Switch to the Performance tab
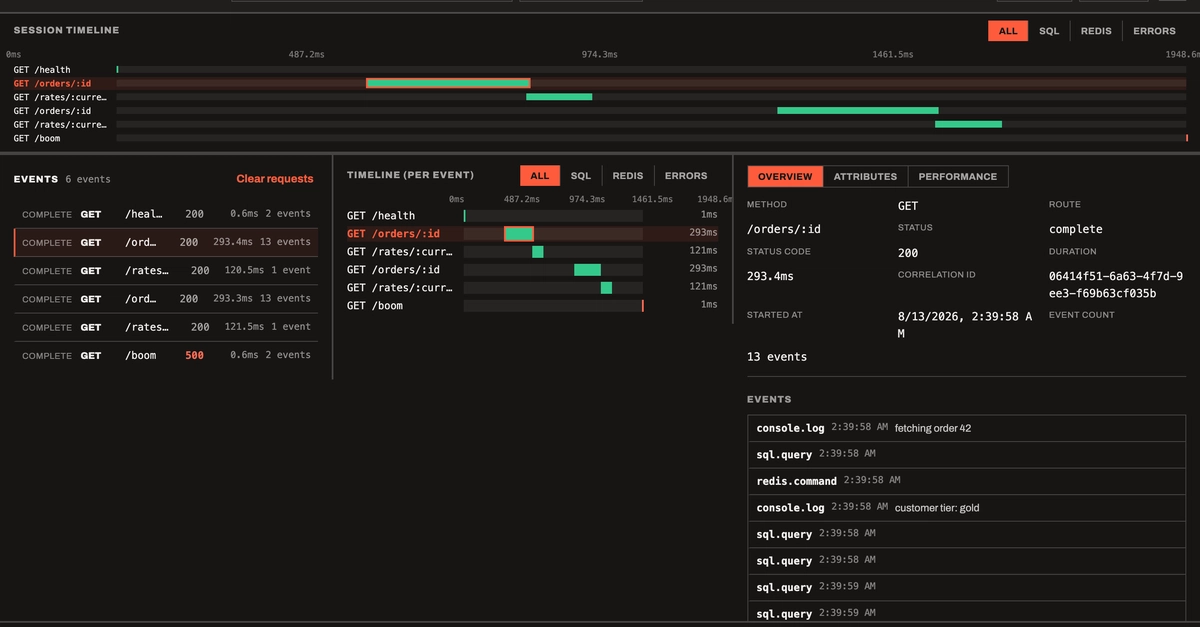 [x=958, y=176]
